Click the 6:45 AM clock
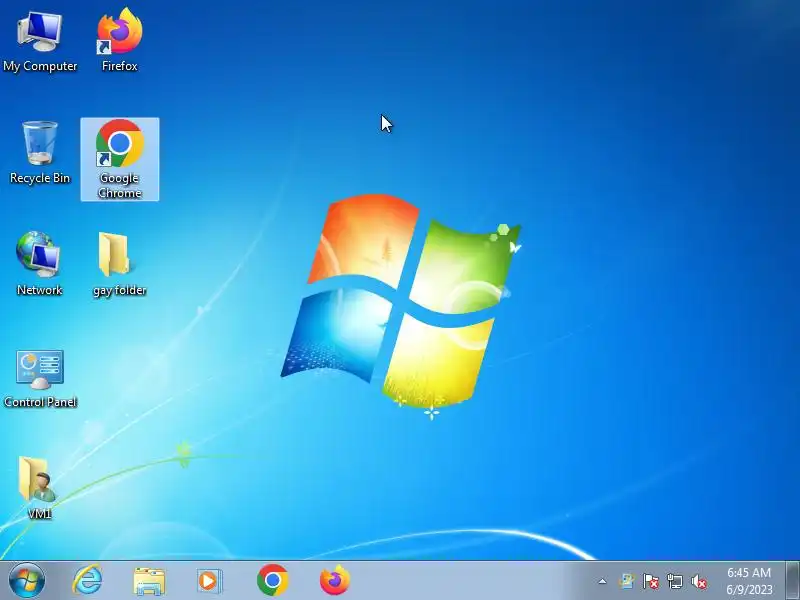Screen dimensions: 800x600 [749, 572]
